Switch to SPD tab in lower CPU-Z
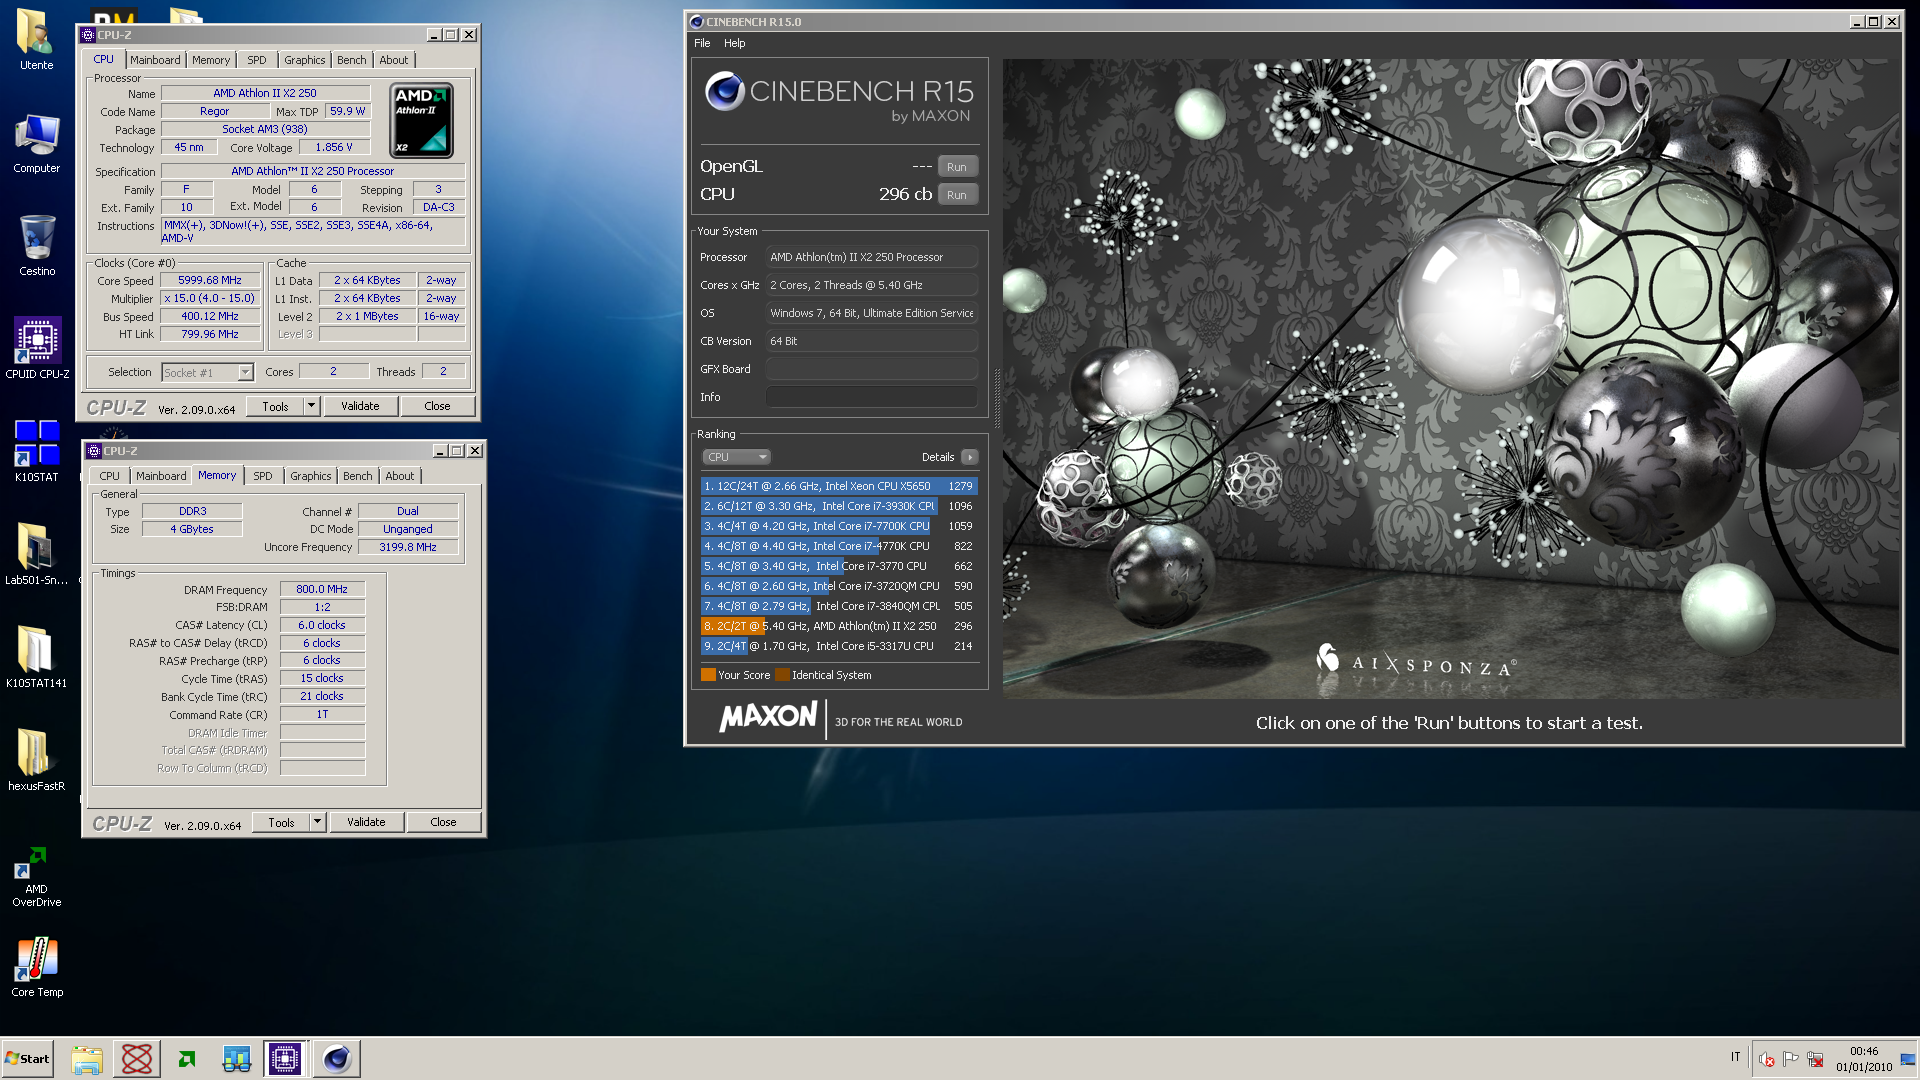The width and height of the screenshot is (1920, 1080). [x=263, y=476]
